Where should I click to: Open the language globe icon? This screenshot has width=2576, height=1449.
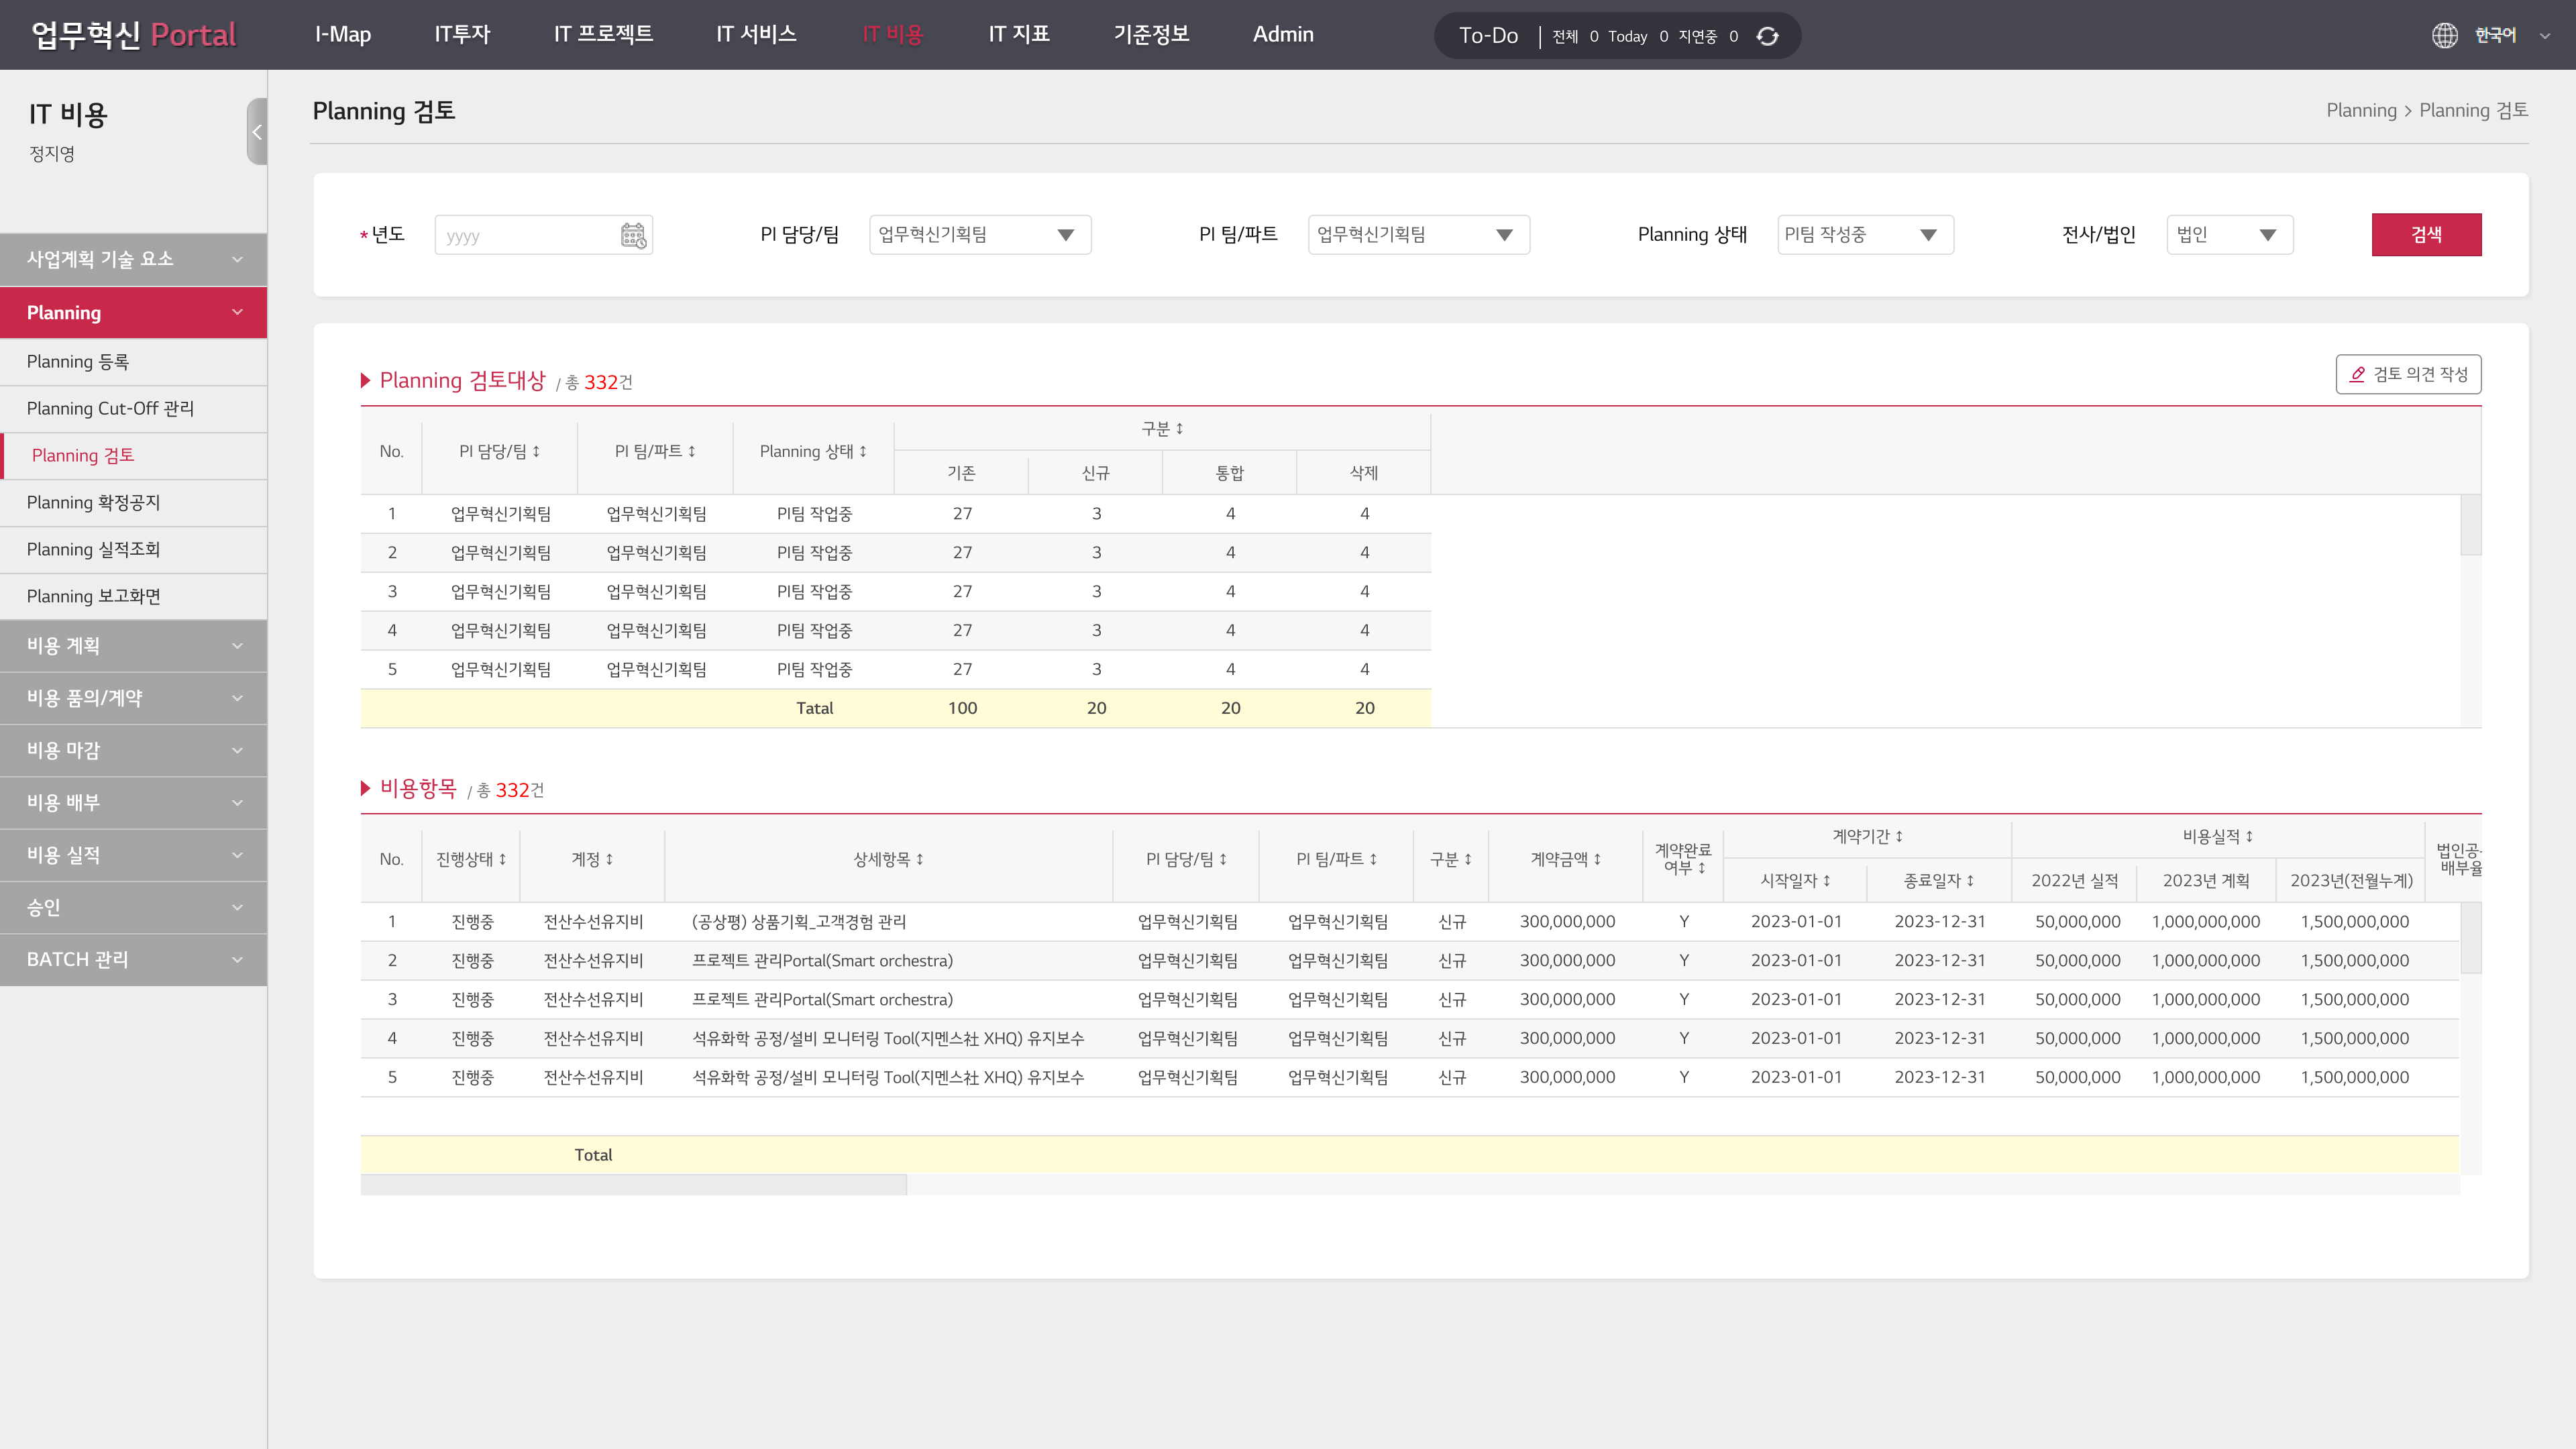[2444, 36]
